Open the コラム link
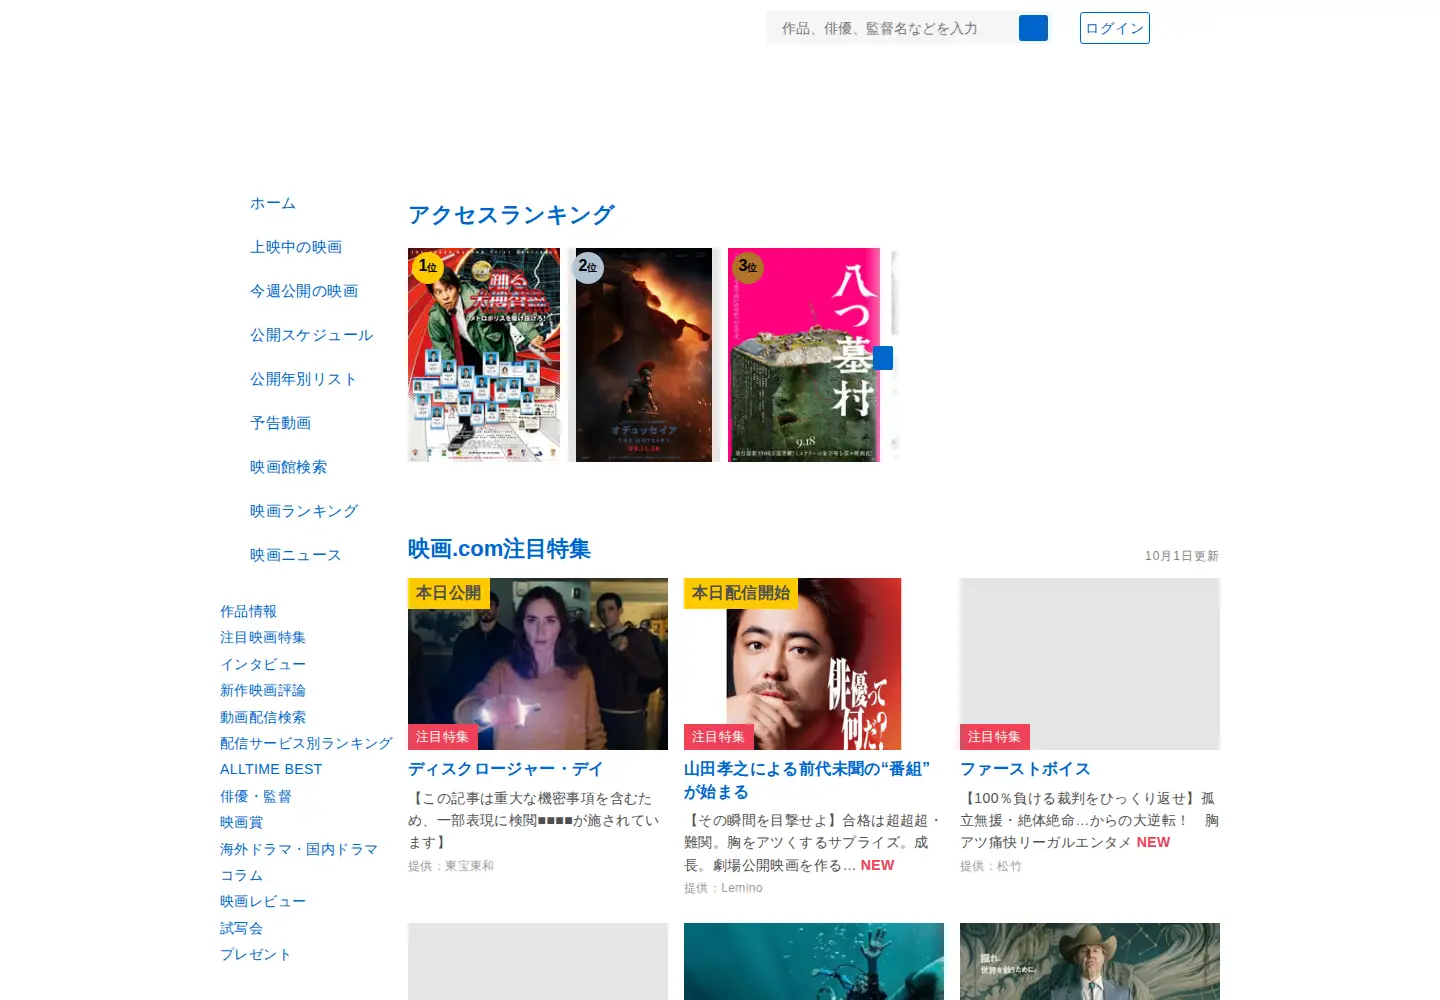 pyautogui.click(x=242, y=875)
